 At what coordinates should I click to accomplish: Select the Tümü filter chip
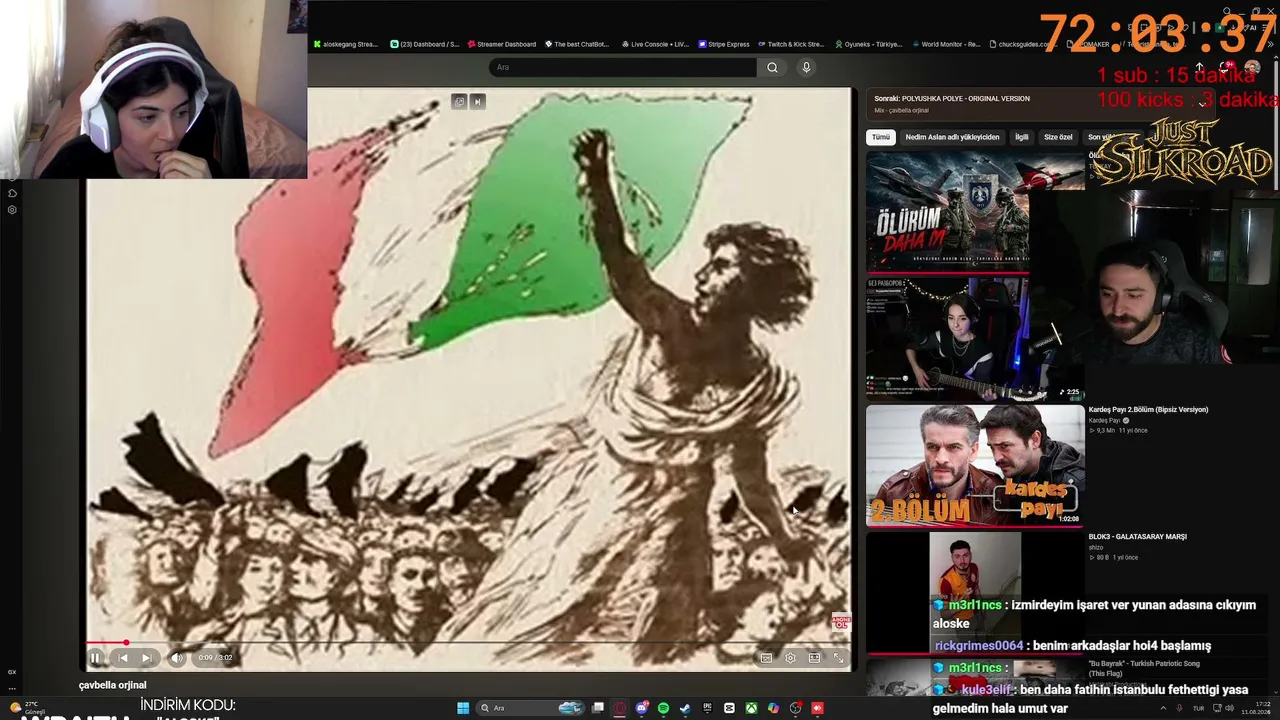point(880,137)
